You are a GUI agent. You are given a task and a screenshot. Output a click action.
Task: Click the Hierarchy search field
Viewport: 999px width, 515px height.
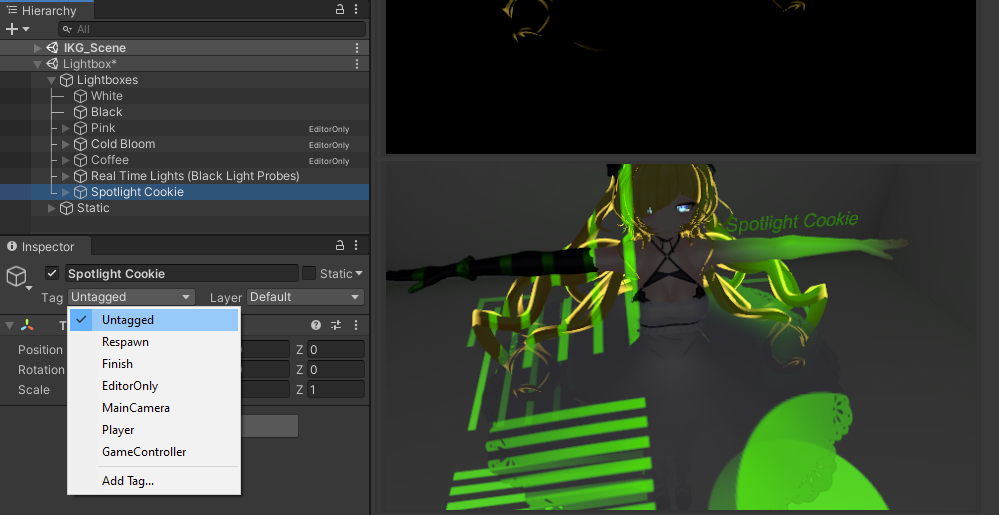click(212, 29)
